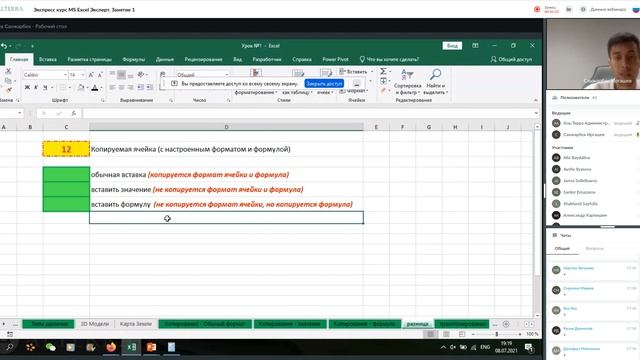Viewport: 640px width, 360px height.
Task: Open the Общий number format dropdown
Action: pyautogui.click(x=227, y=75)
